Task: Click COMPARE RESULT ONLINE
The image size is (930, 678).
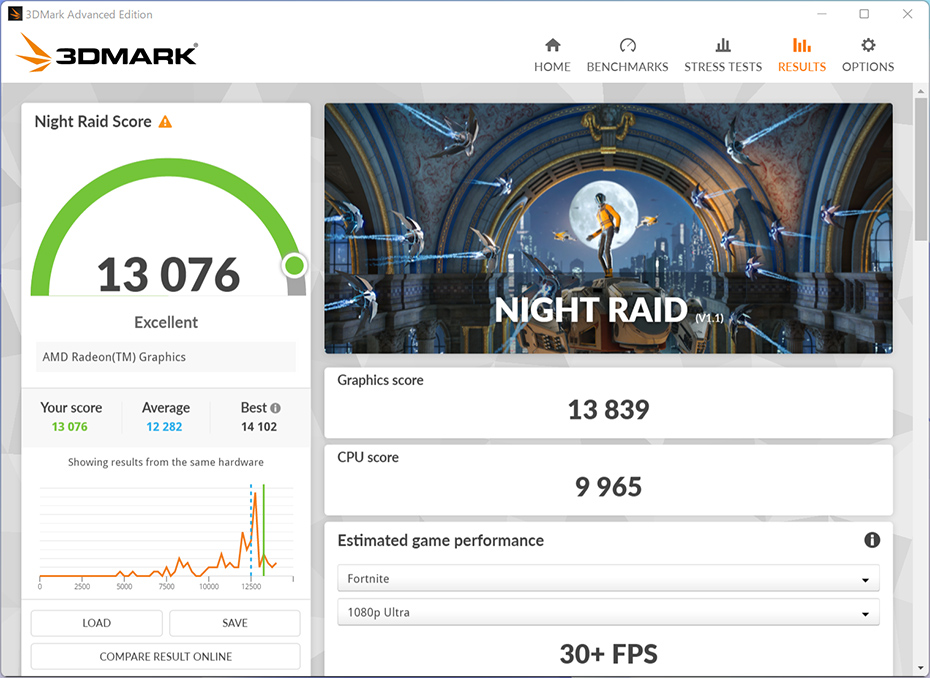Action: [x=165, y=657]
